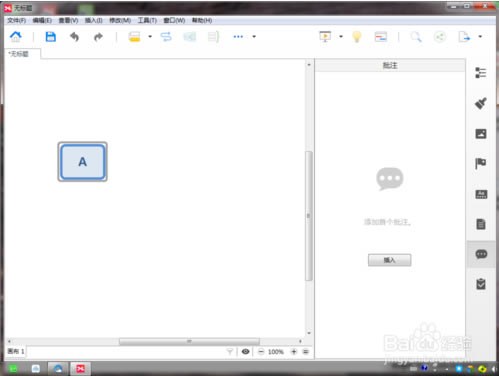Expand the topic insert dropdown arrow
This screenshot has height=376, width=499.
tap(150, 37)
